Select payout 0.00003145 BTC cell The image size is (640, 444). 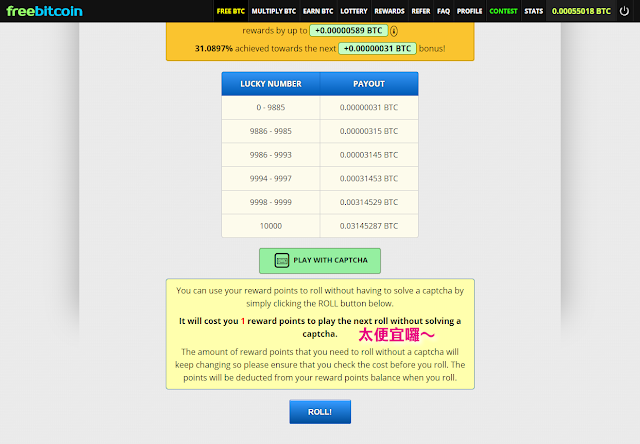click(369, 155)
